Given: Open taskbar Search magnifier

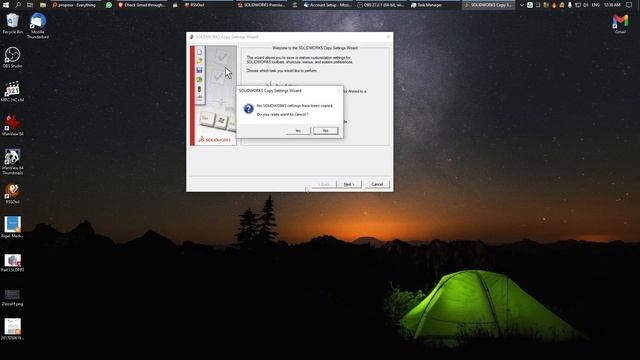Looking at the screenshot, I should 18,5.
